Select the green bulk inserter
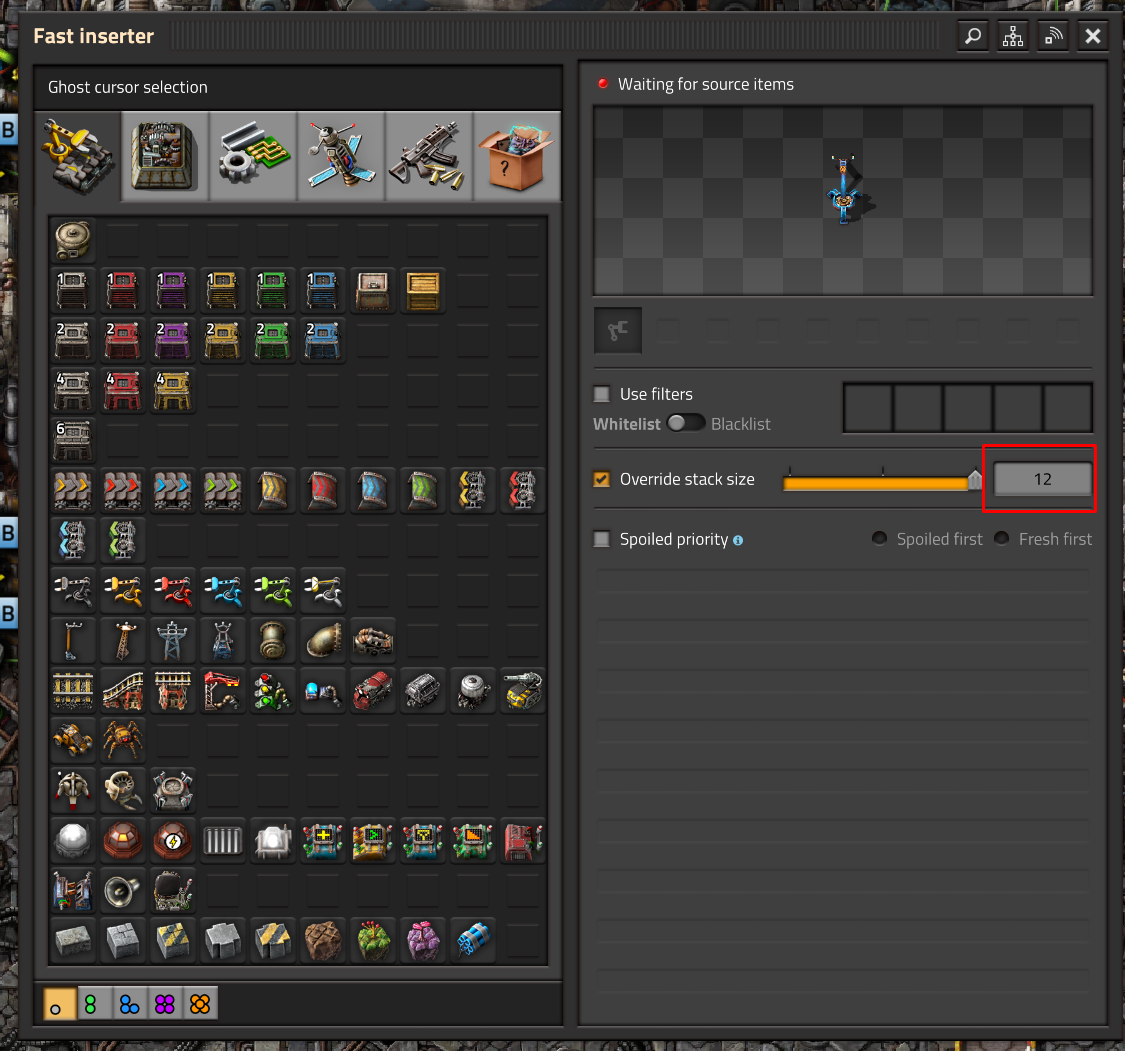Image resolution: width=1125 pixels, height=1051 pixels. tap(273, 590)
